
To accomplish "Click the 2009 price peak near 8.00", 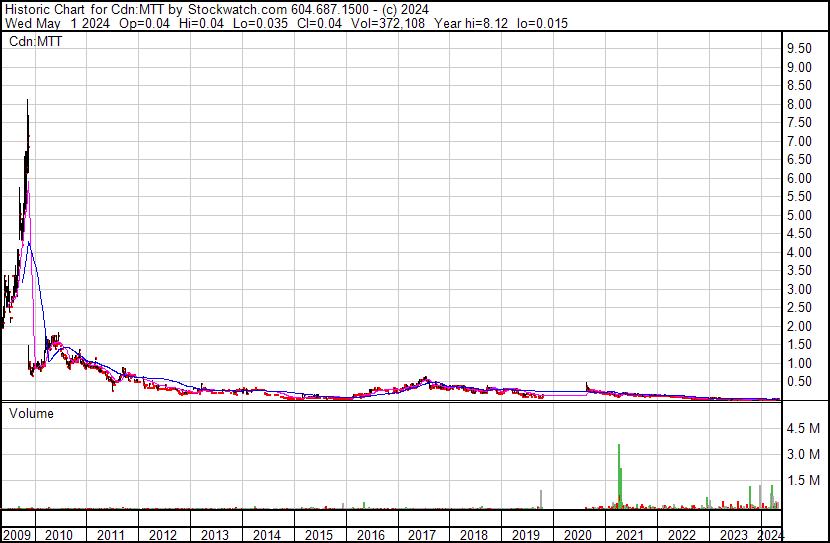I will pyautogui.click(x=27, y=103).
